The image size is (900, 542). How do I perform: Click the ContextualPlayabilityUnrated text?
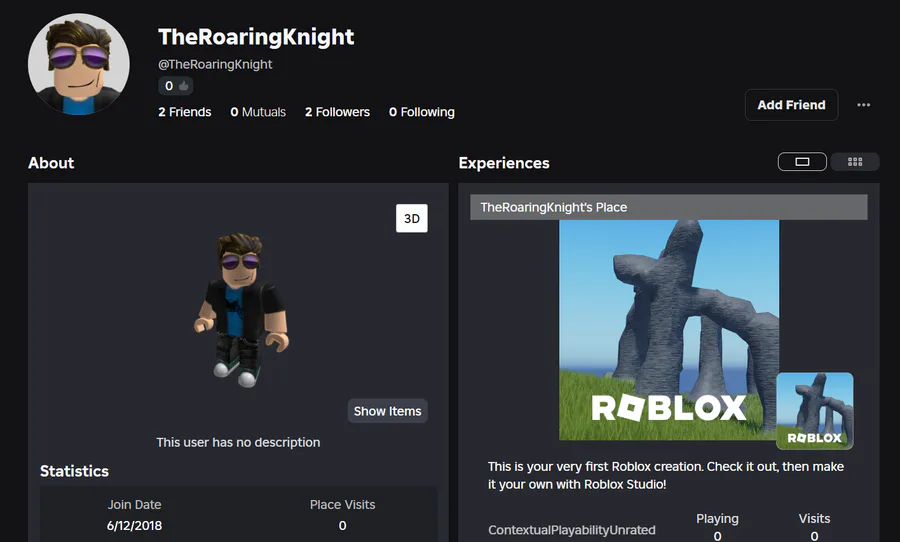click(572, 530)
